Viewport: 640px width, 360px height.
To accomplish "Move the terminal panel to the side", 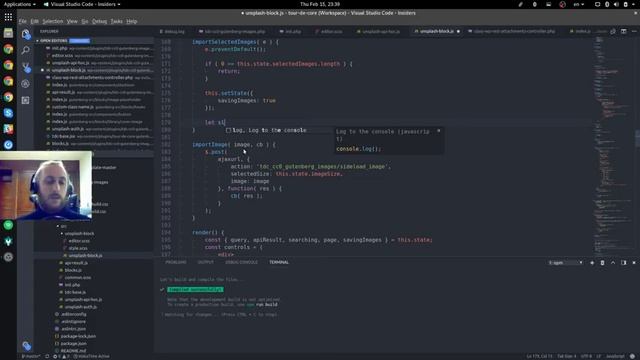I will tap(624, 263).
